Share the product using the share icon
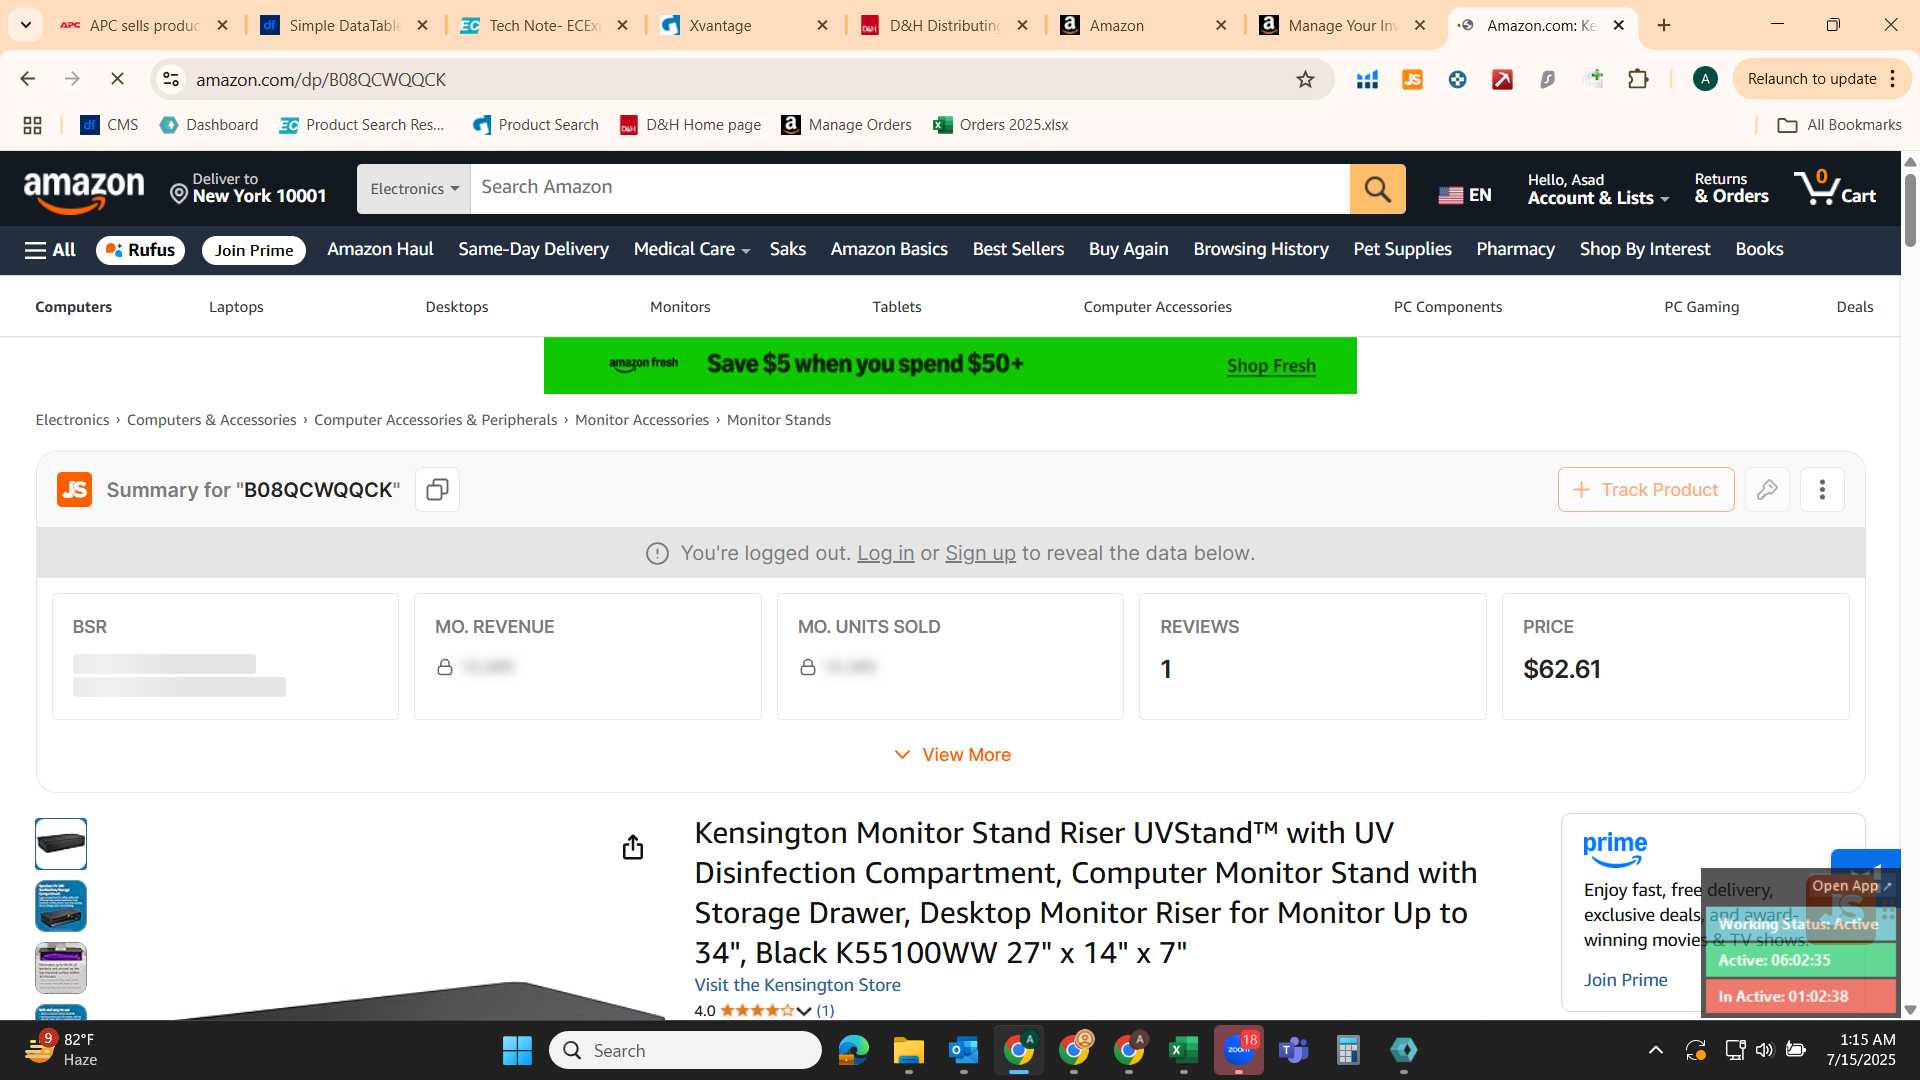The height and width of the screenshot is (1080, 1920). pos(632,848)
